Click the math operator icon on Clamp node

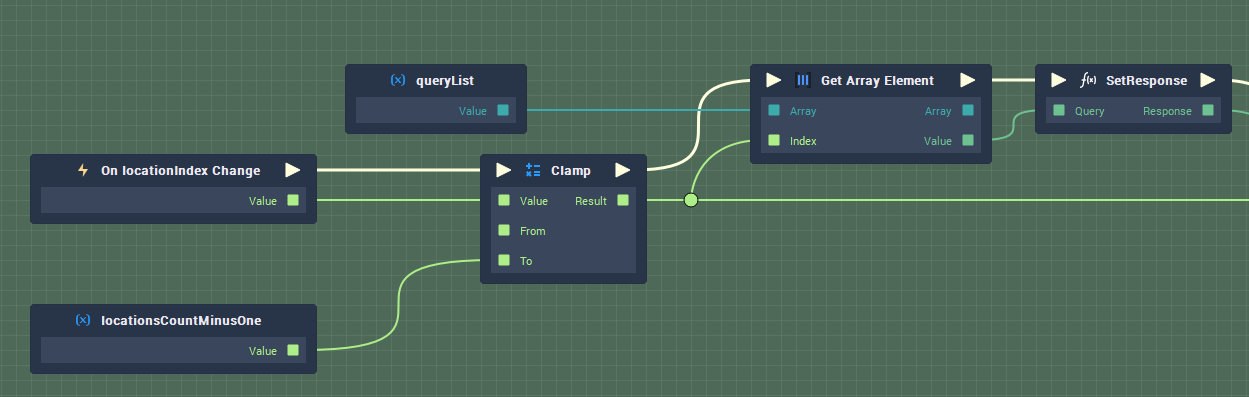[533, 171]
